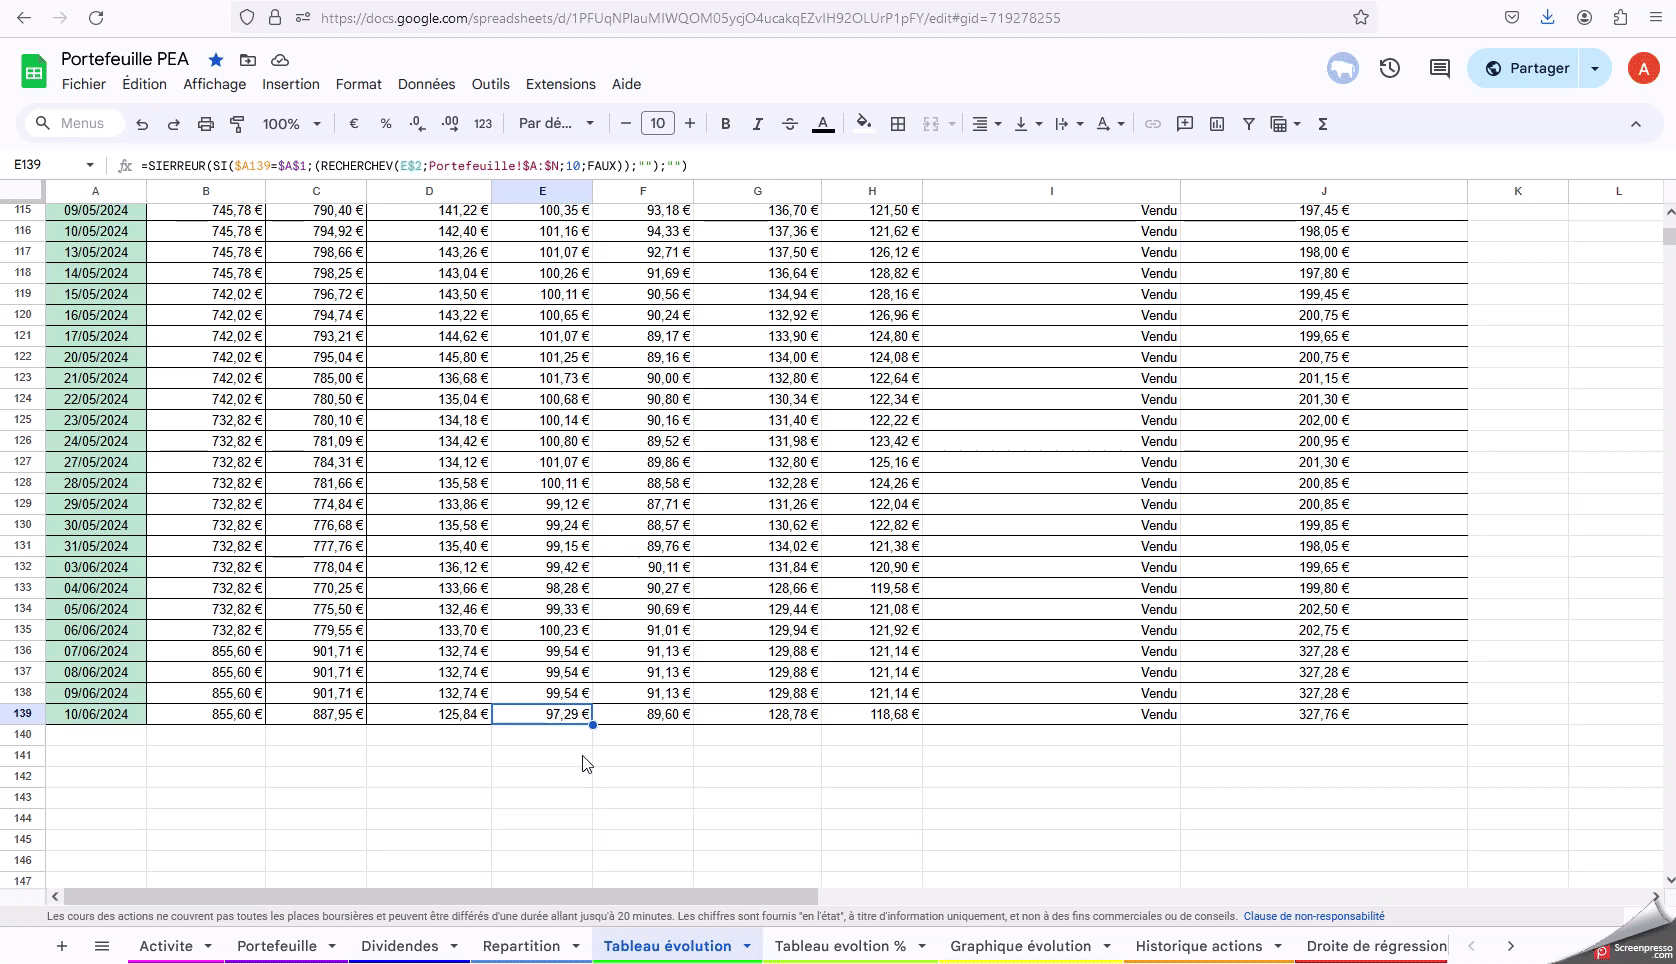
Task: Increase the font size with plus
Action: click(690, 124)
